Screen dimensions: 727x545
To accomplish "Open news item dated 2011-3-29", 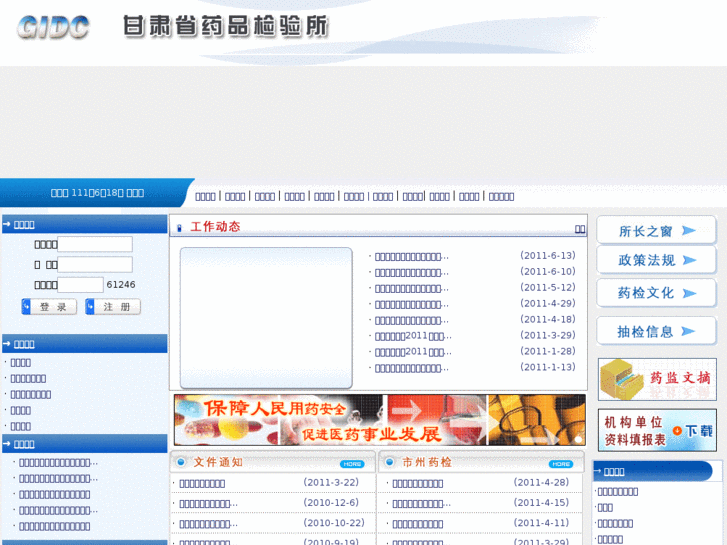I will tap(413, 336).
